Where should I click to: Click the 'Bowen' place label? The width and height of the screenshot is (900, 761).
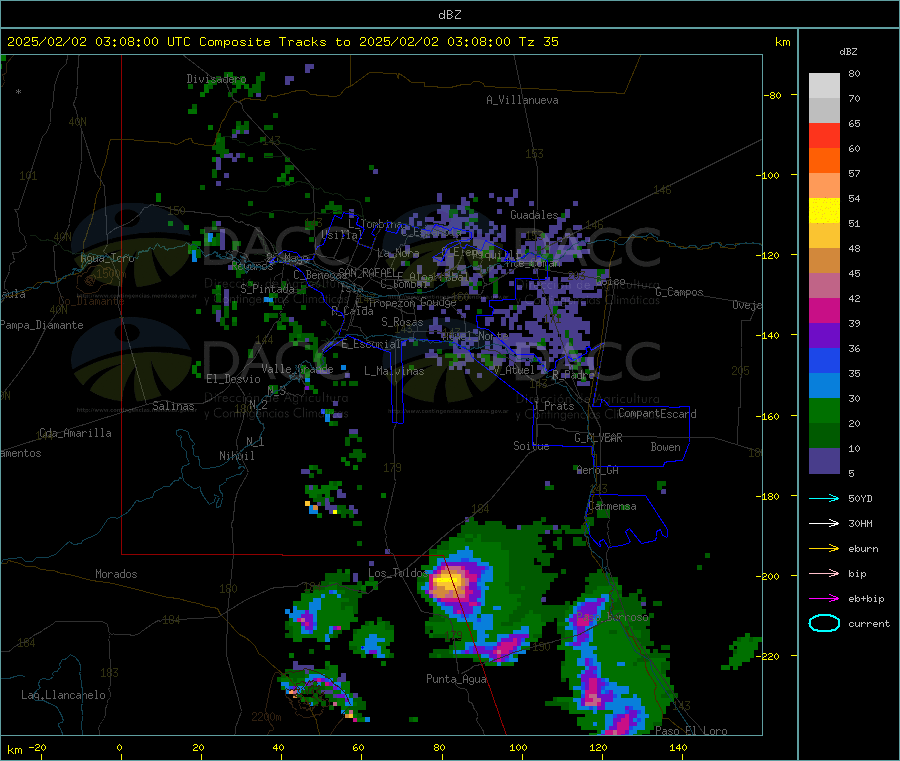click(x=665, y=447)
